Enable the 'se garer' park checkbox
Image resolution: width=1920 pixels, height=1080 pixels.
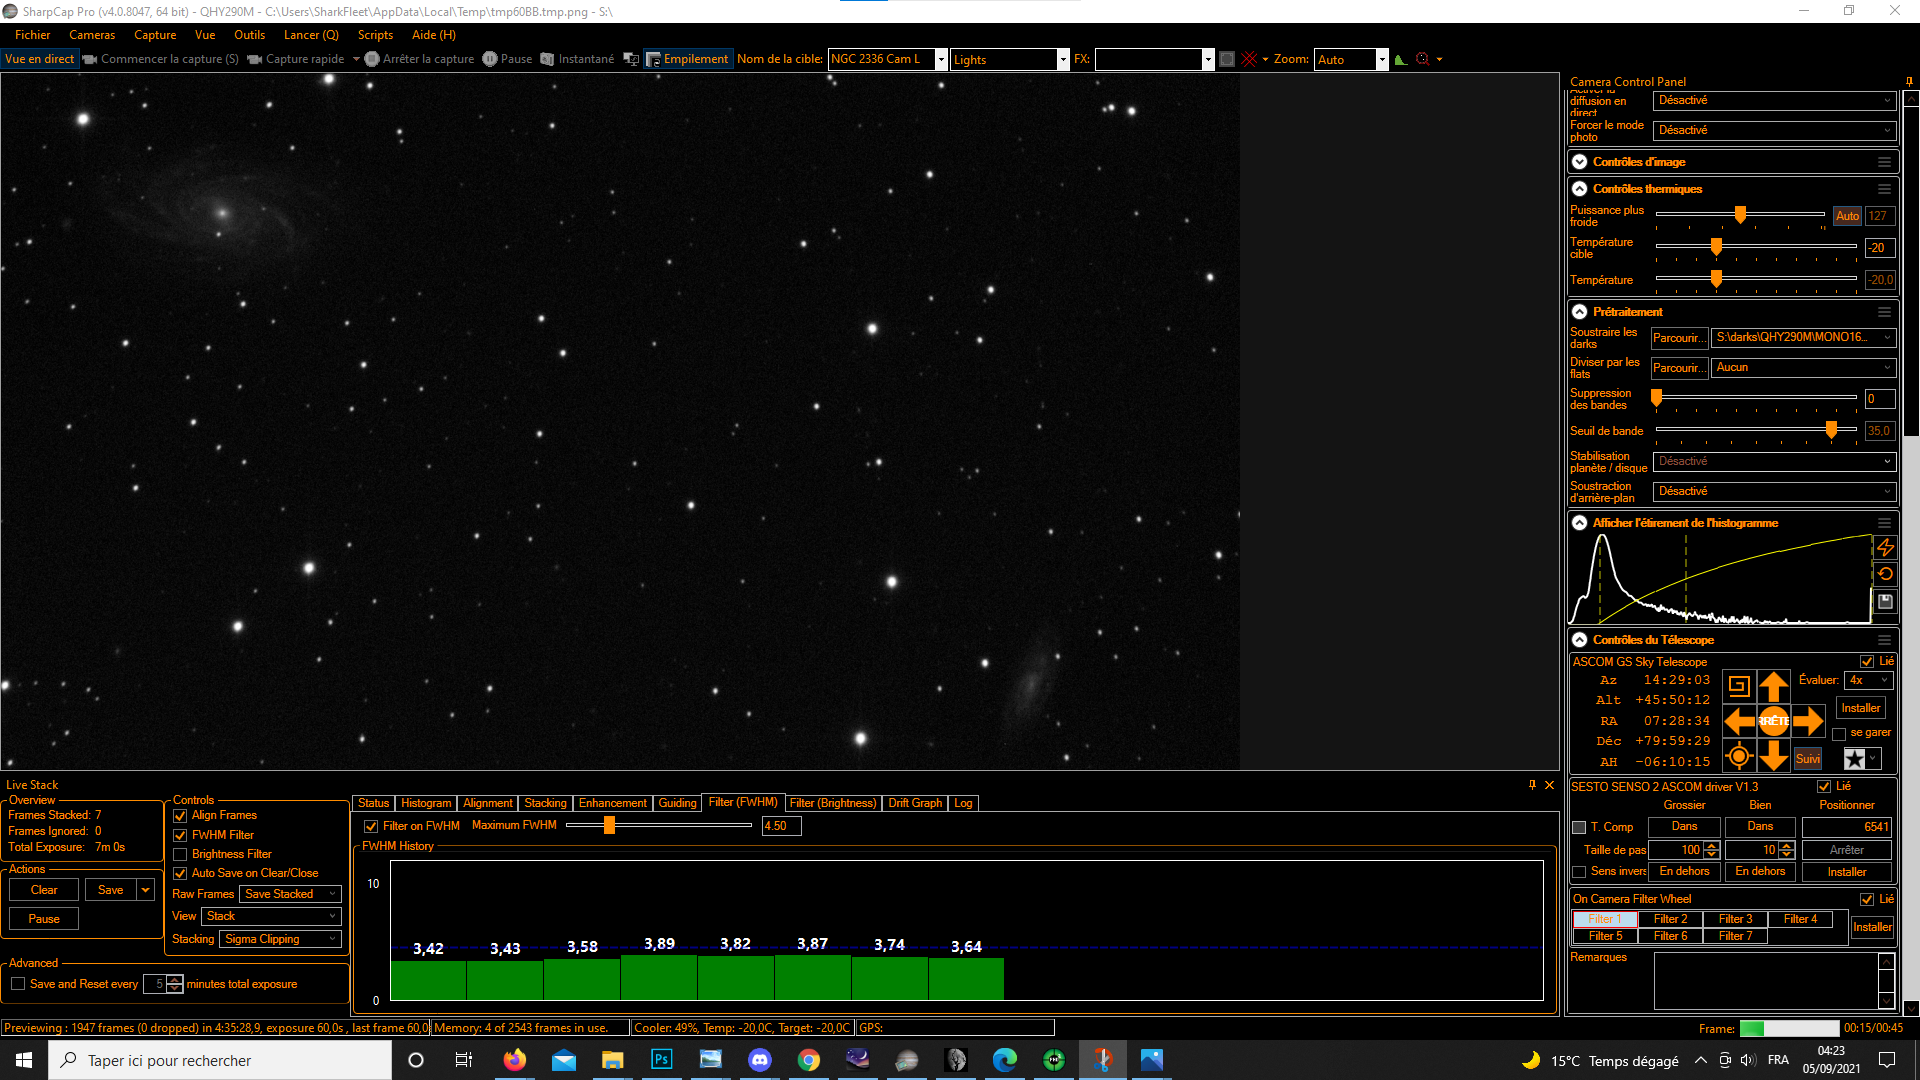coord(1839,733)
